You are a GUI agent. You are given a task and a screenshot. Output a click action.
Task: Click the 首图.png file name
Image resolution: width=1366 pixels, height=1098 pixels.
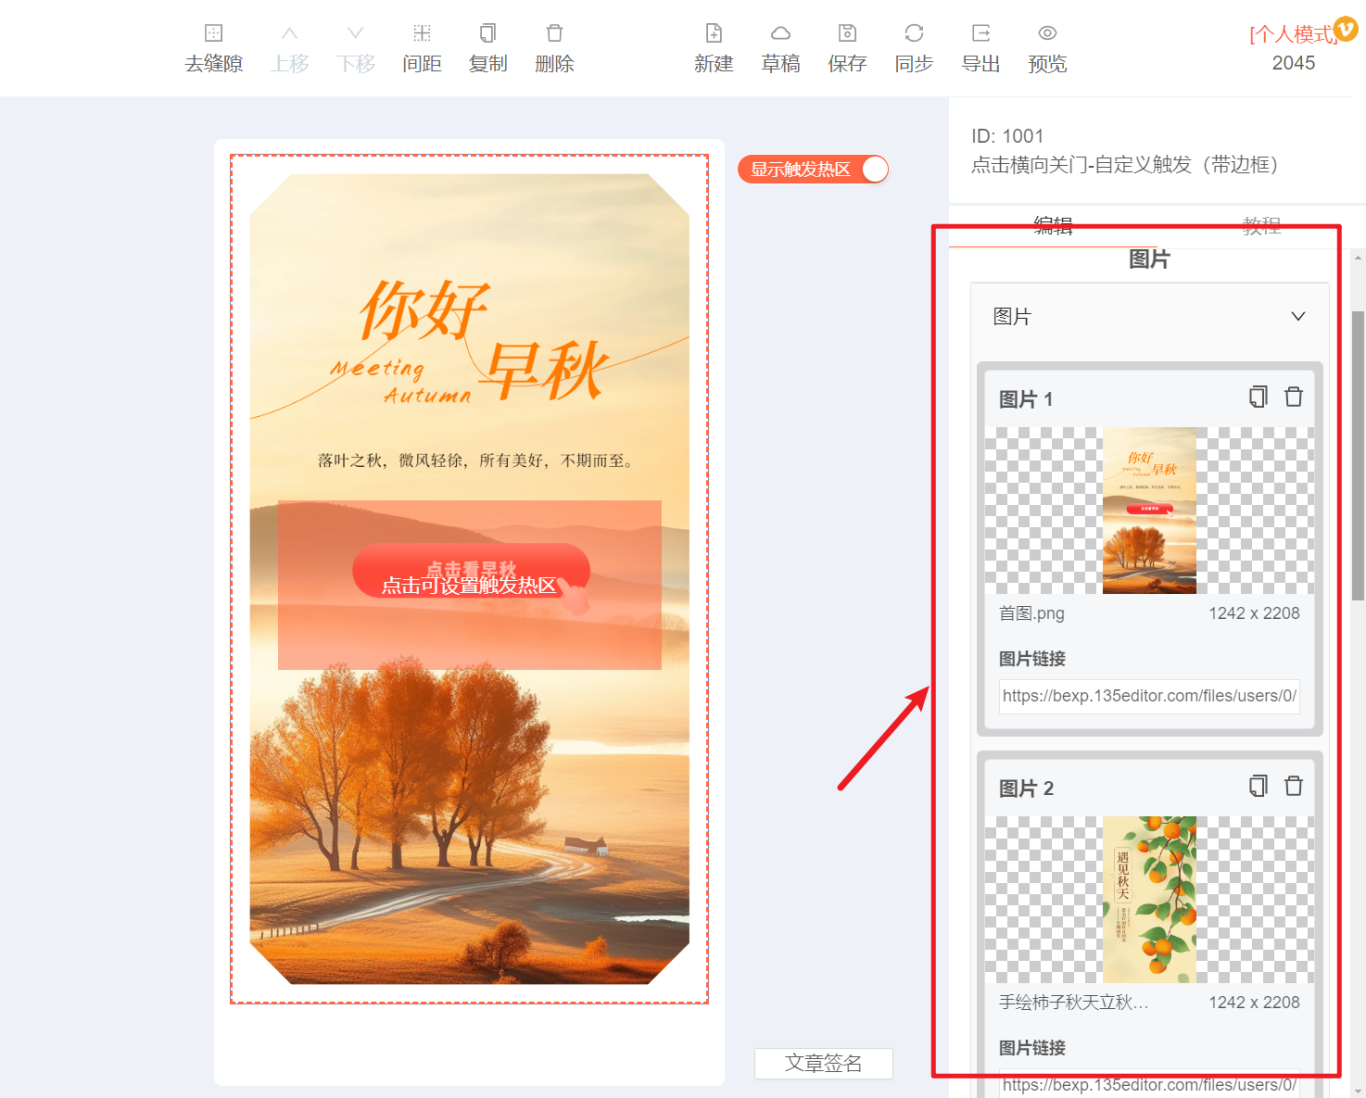(1031, 613)
